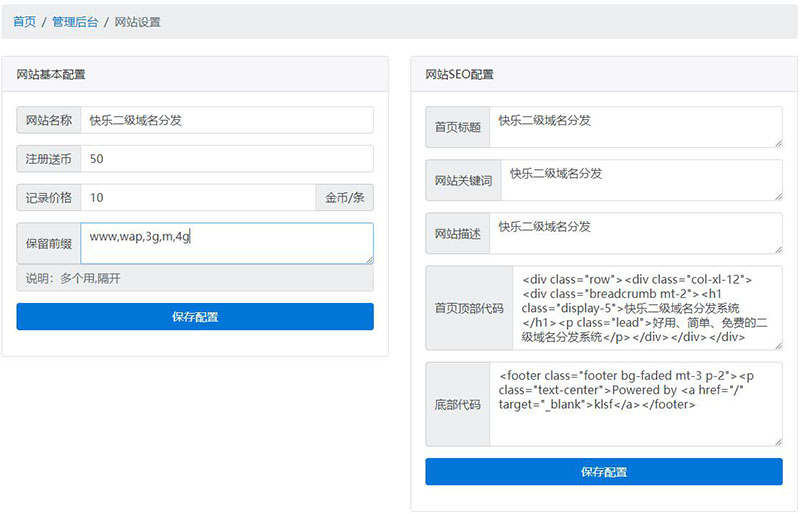Click the 记录价格 input showing 10
Screen dimensions: 800x514
198,198
